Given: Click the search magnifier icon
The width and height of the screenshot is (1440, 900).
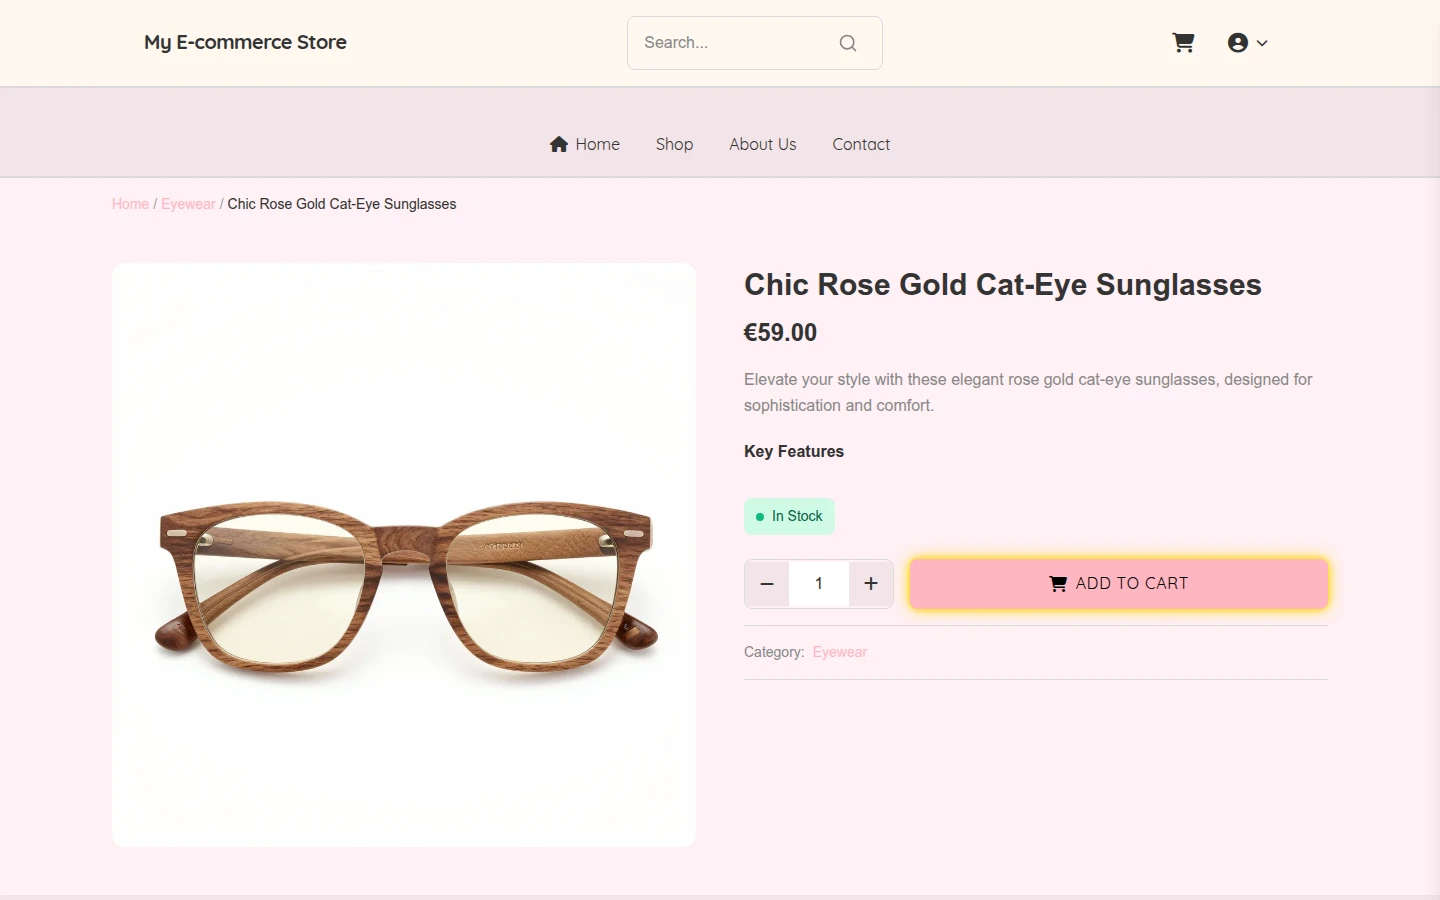Looking at the screenshot, I should coord(848,43).
